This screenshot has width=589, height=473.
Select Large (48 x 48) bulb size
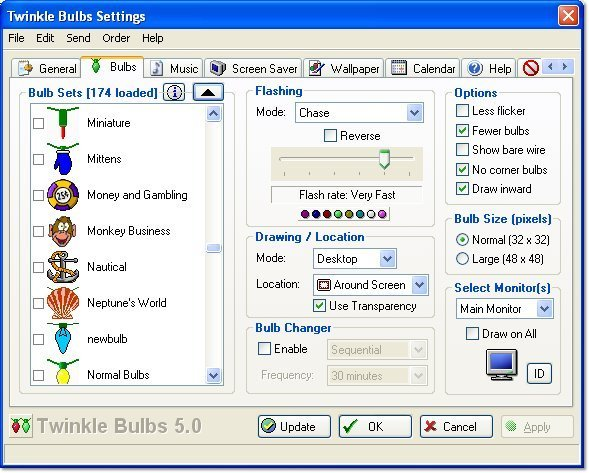point(462,259)
